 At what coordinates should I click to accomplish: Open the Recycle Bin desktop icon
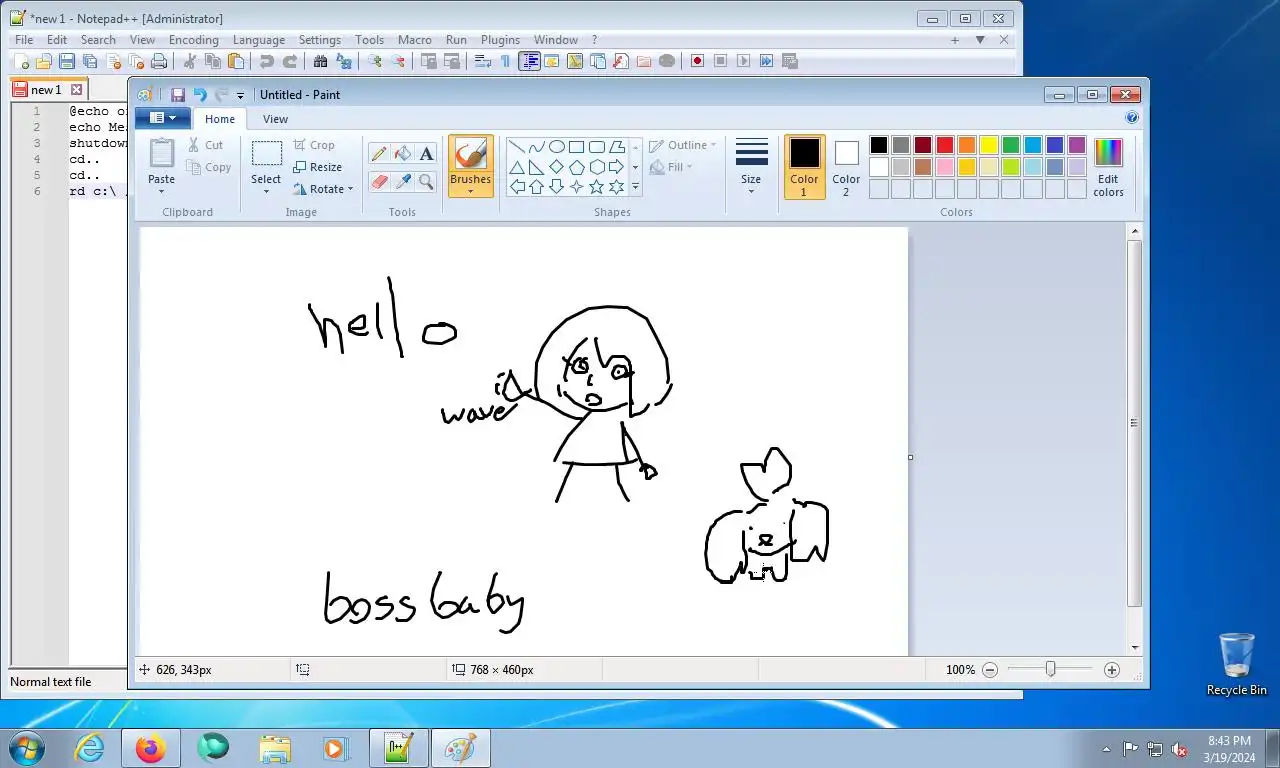point(1236,664)
